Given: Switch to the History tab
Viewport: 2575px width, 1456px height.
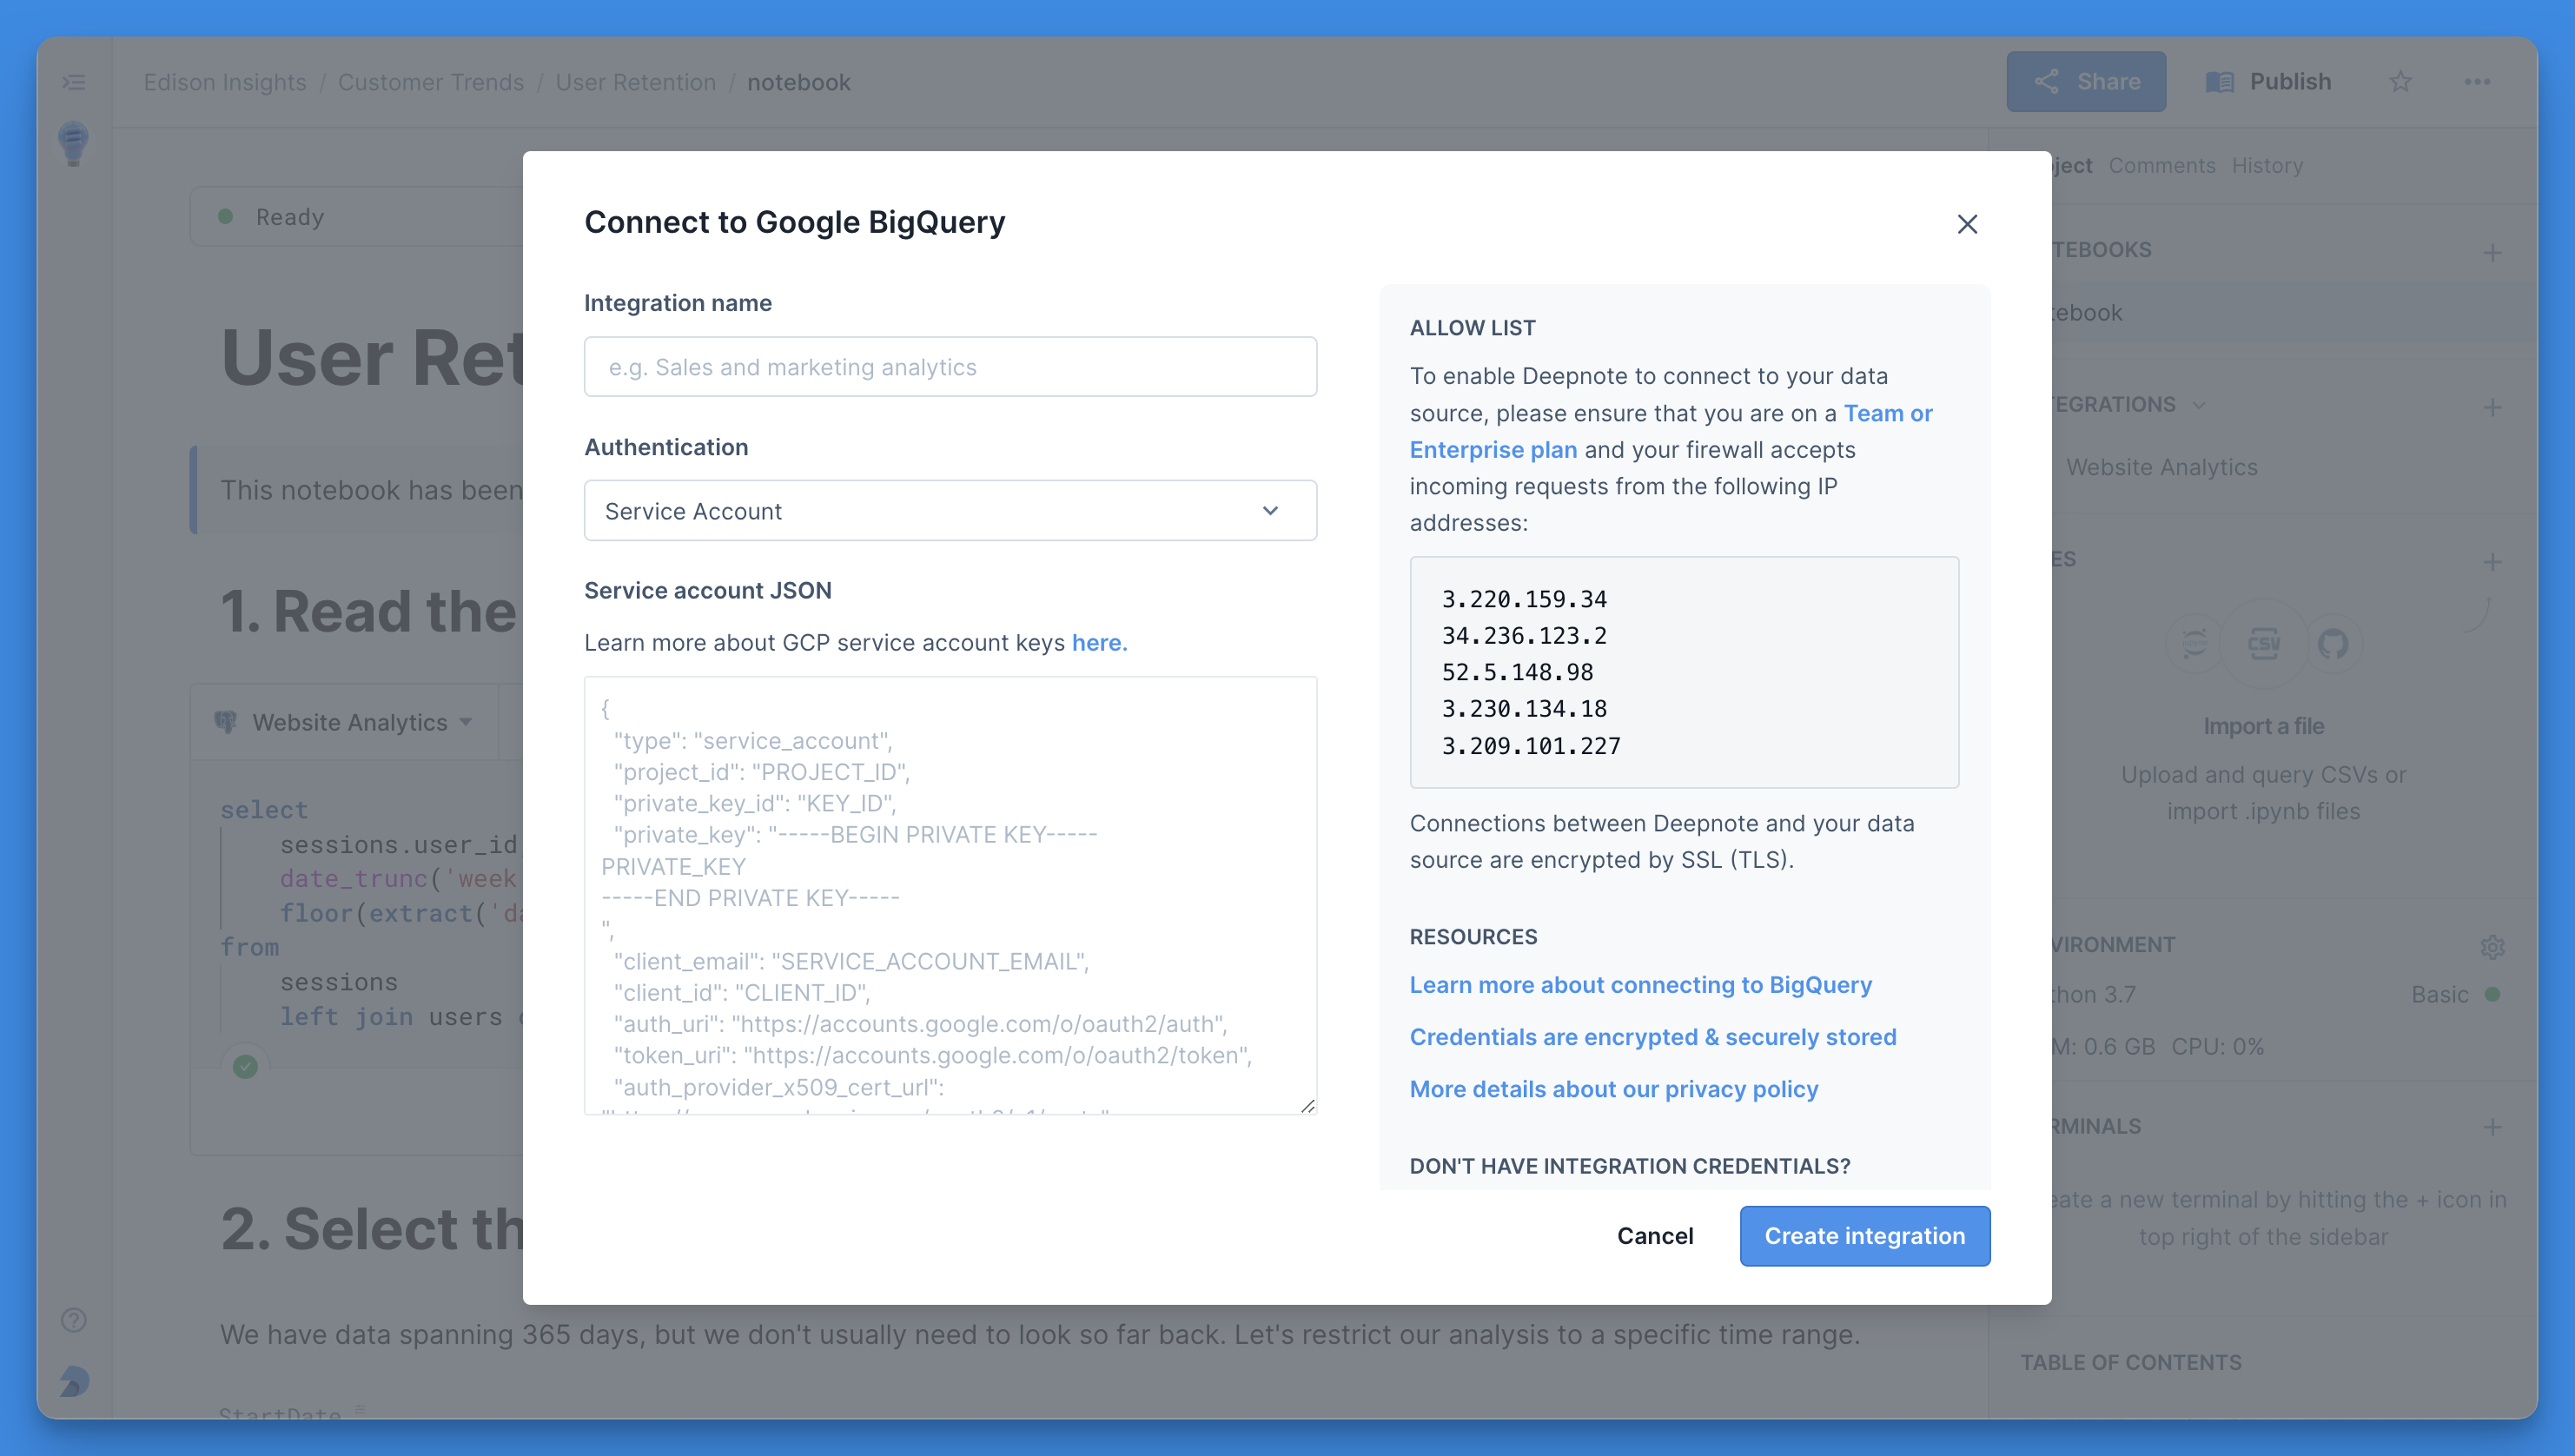Looking at the screenshot, I should click(x=2267, y=165).
